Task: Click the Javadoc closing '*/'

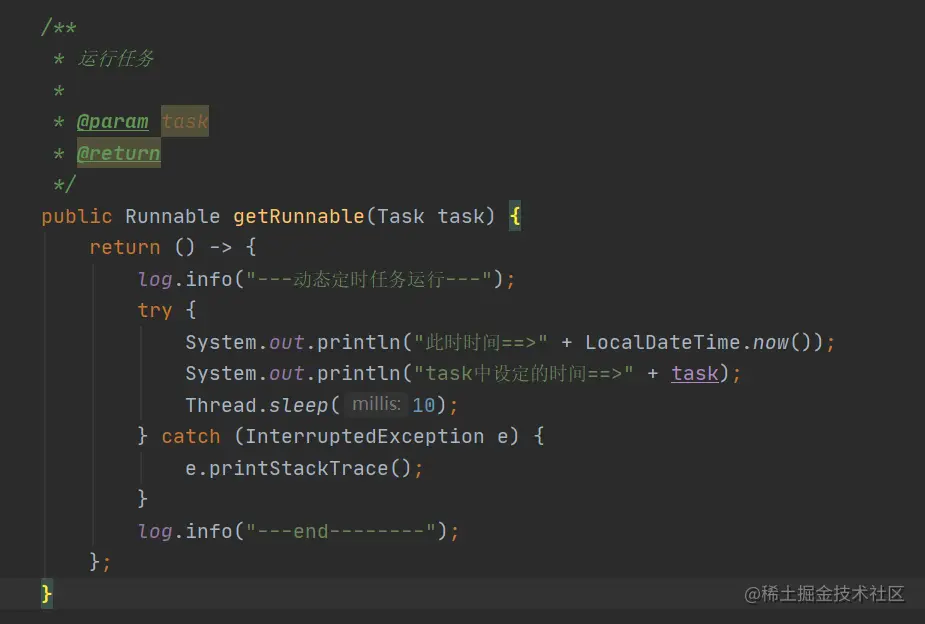Action: (64, 185)
